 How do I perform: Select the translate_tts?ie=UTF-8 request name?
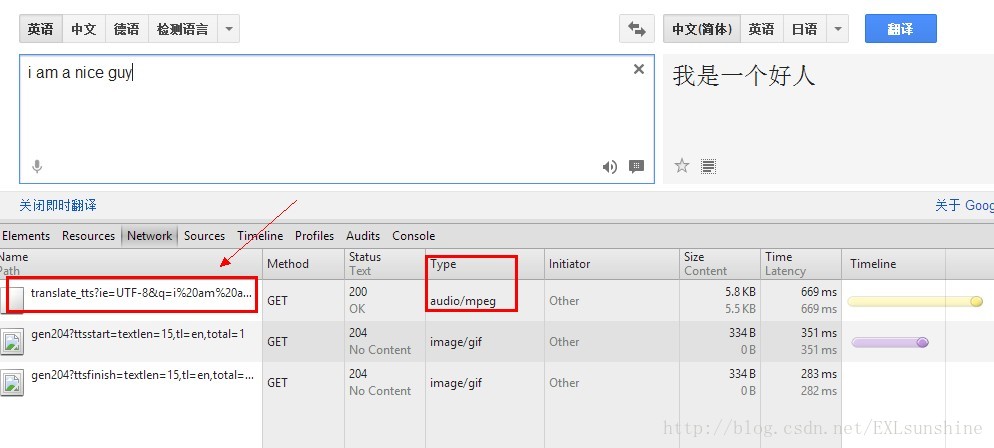[143, 293]
